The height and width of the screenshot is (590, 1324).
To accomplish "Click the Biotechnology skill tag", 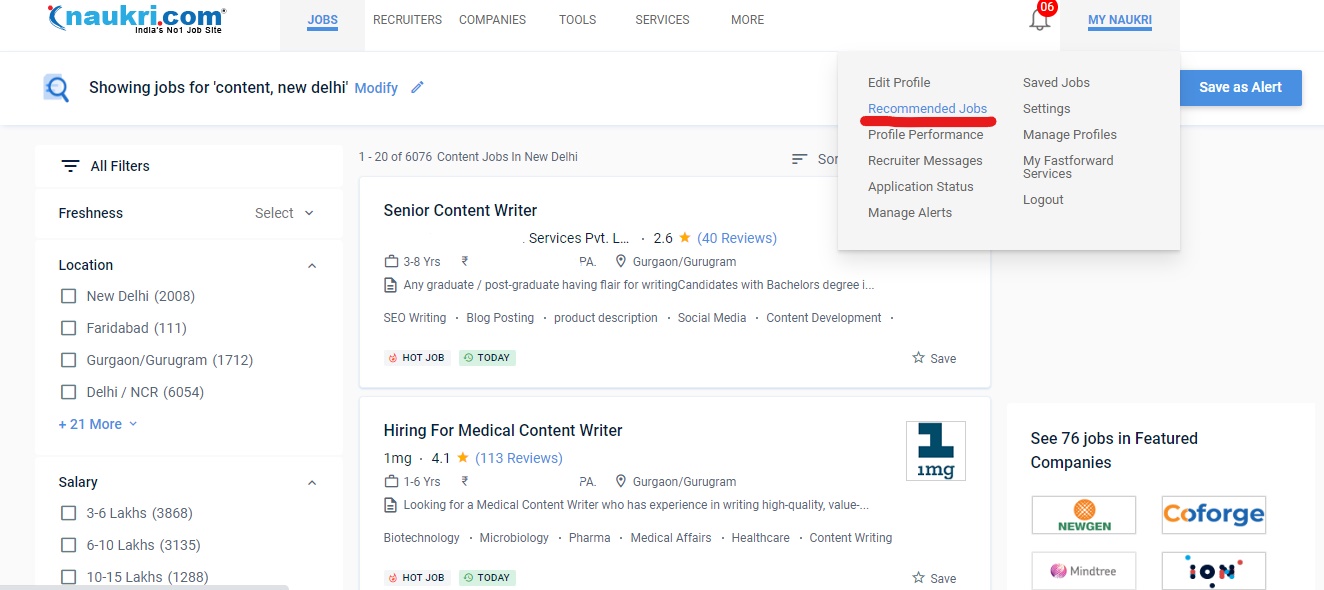I will (421, 538).
